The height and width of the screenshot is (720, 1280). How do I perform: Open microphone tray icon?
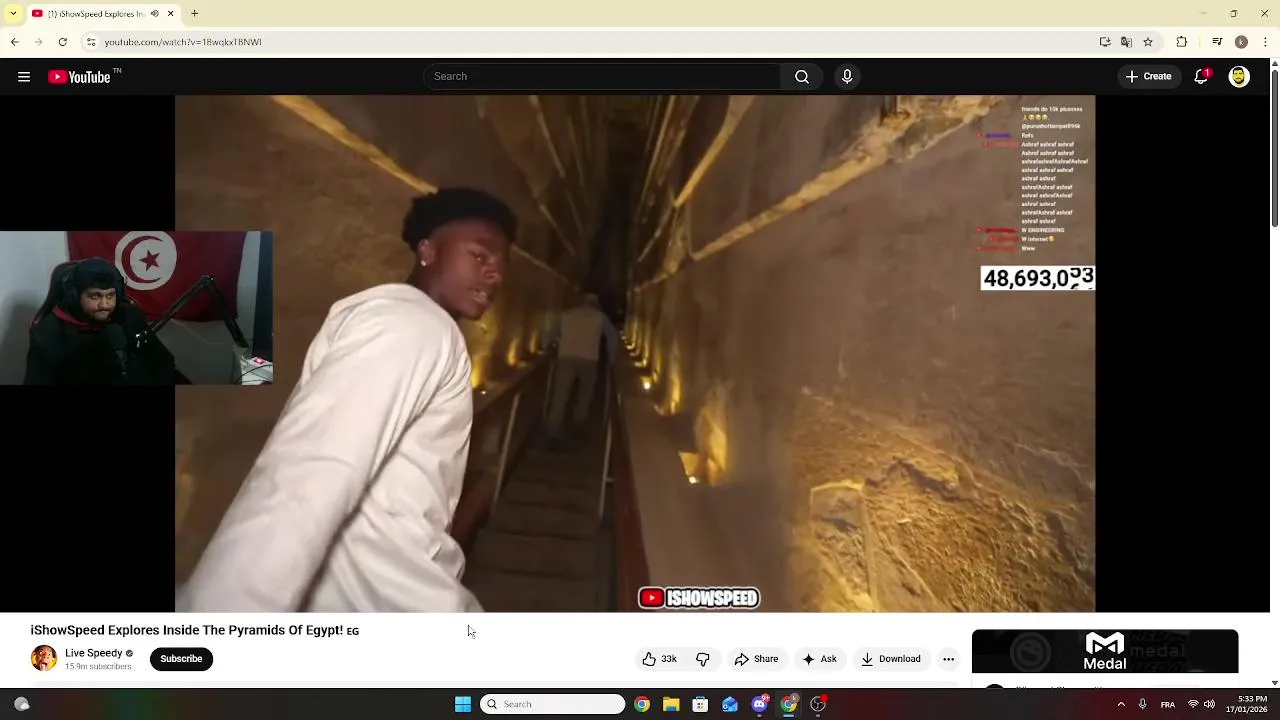pos(1143,704)
